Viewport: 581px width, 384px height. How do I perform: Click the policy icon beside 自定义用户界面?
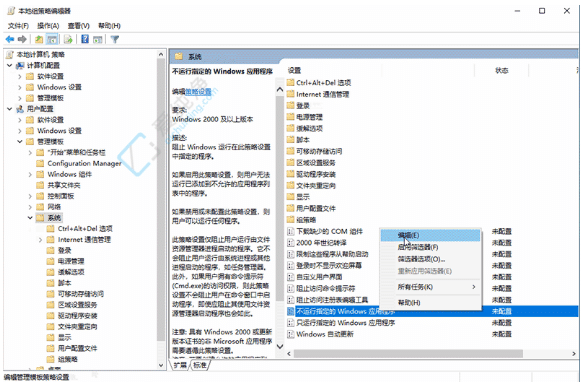[x=291, y=277]
